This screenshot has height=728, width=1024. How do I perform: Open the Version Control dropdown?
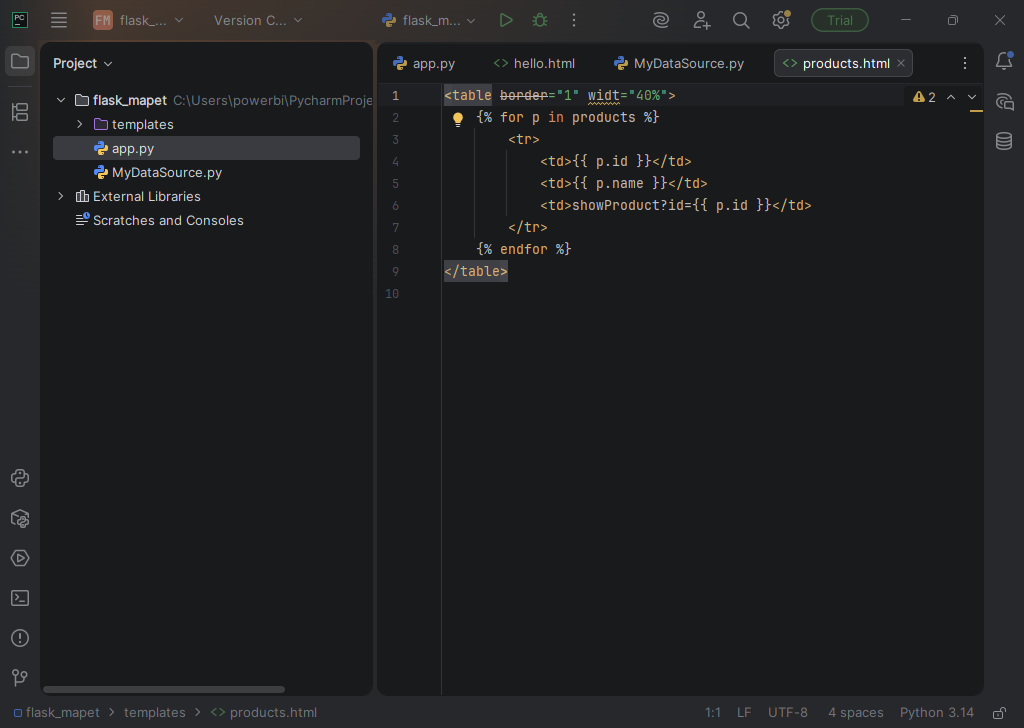point(258,20)
